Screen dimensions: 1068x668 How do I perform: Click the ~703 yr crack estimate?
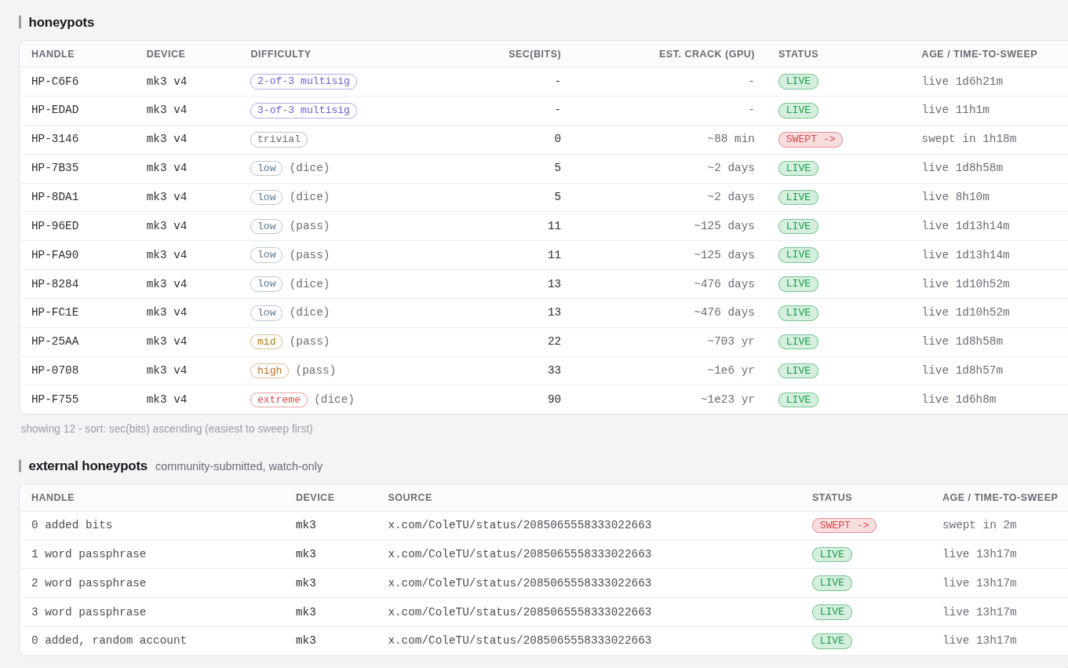[731, 341]
